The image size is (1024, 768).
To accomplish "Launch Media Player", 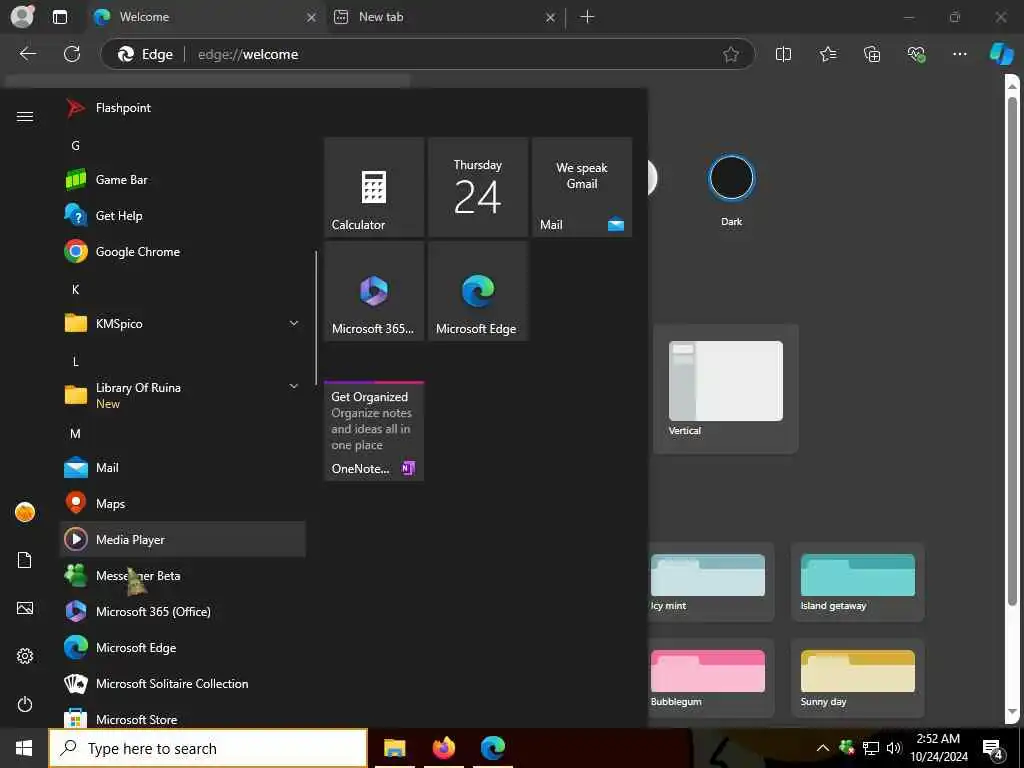I will (183, 539).
